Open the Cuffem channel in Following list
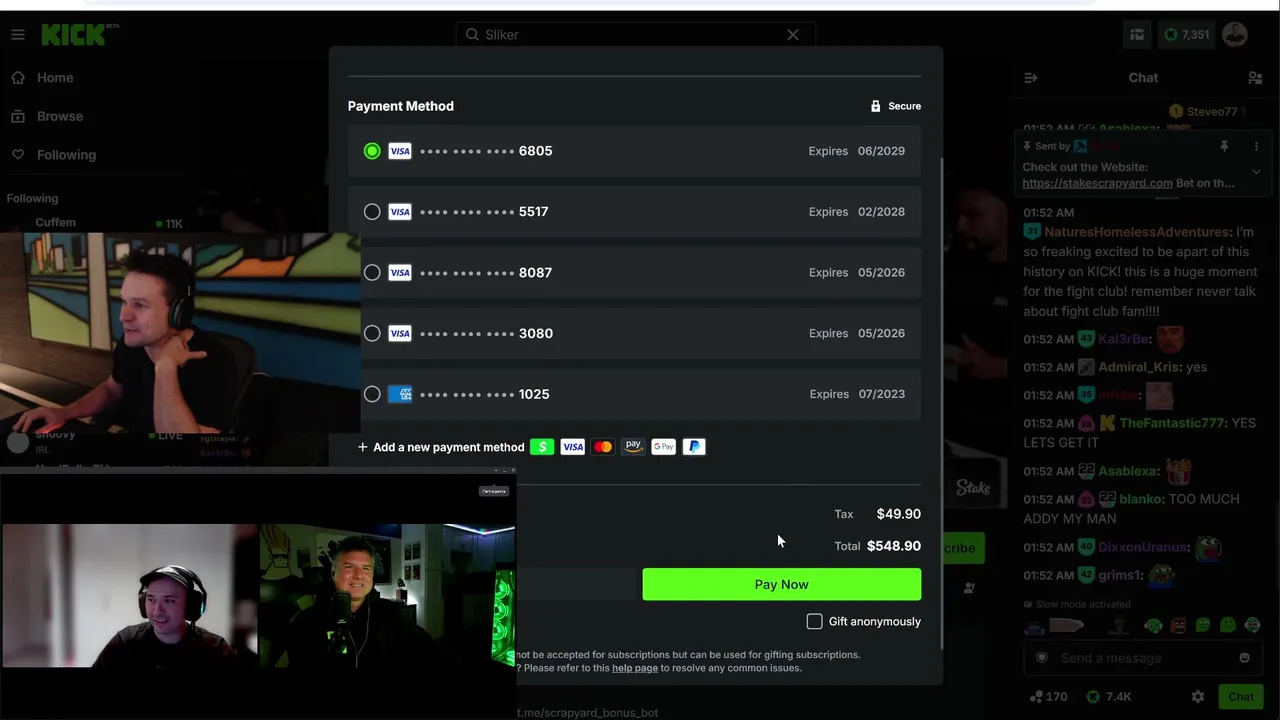1280x720 pixels. 56,223
